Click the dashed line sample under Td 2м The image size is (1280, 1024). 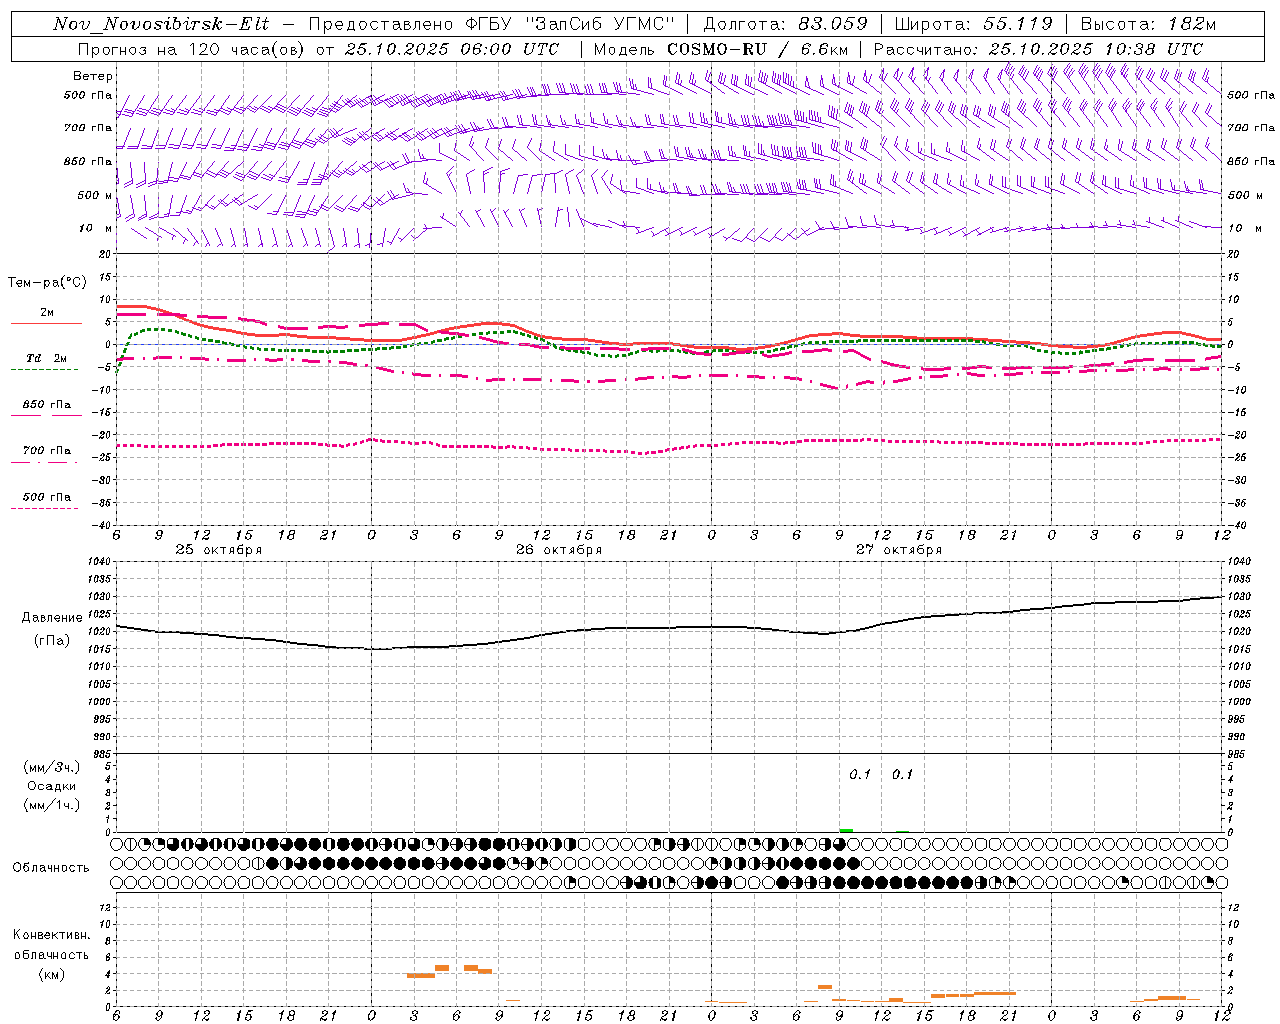click(x=44, y=370)
